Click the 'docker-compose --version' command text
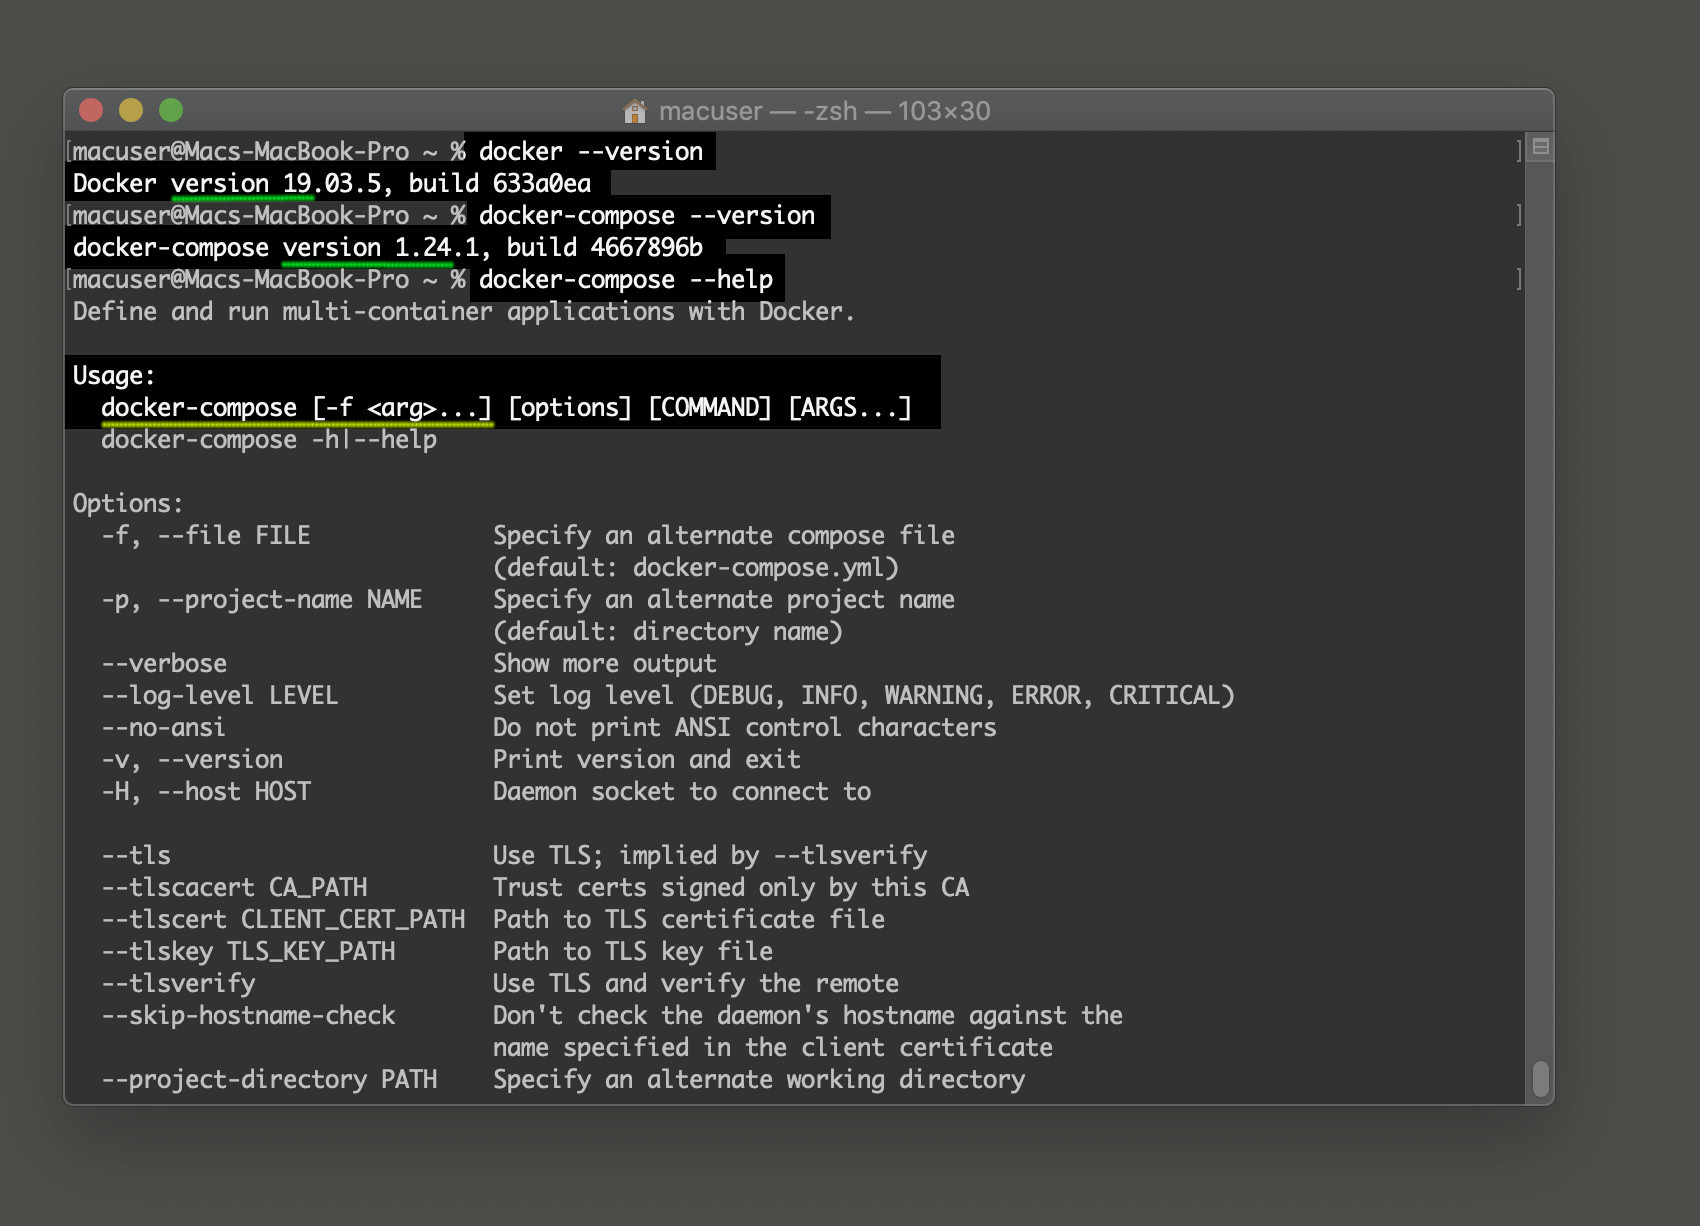 [x=647, y=216]
